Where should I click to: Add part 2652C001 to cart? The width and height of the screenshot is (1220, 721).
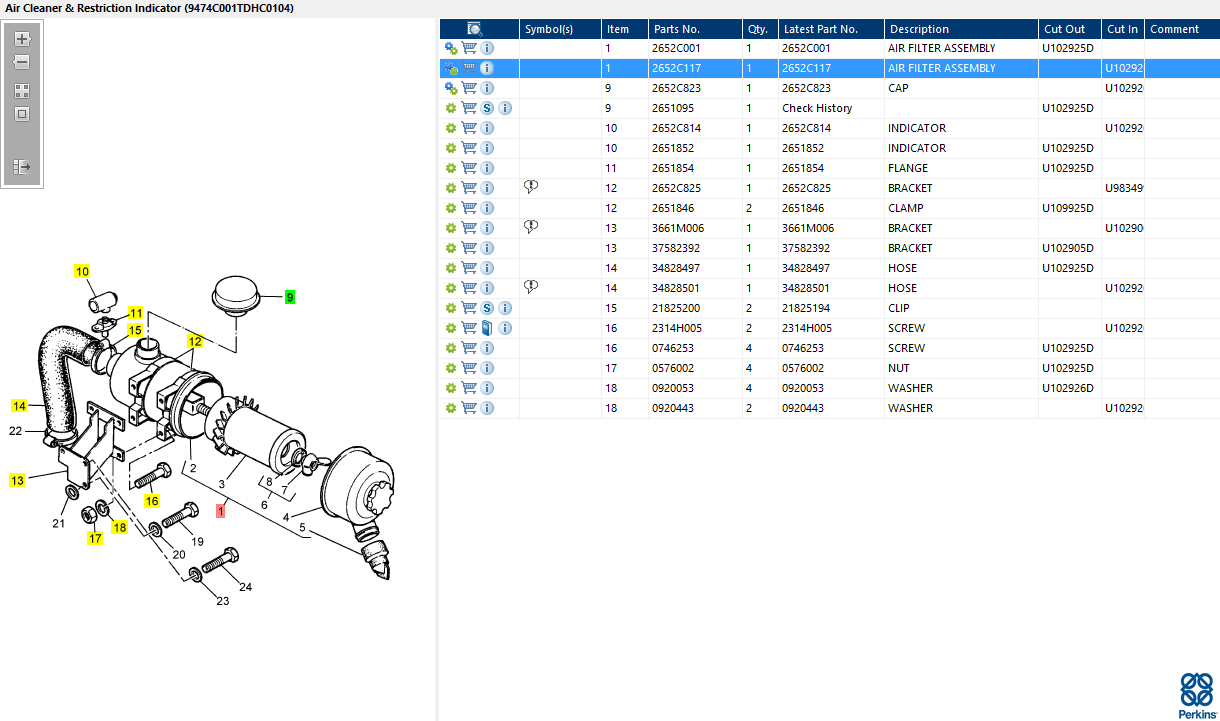[x=469, y=48]
